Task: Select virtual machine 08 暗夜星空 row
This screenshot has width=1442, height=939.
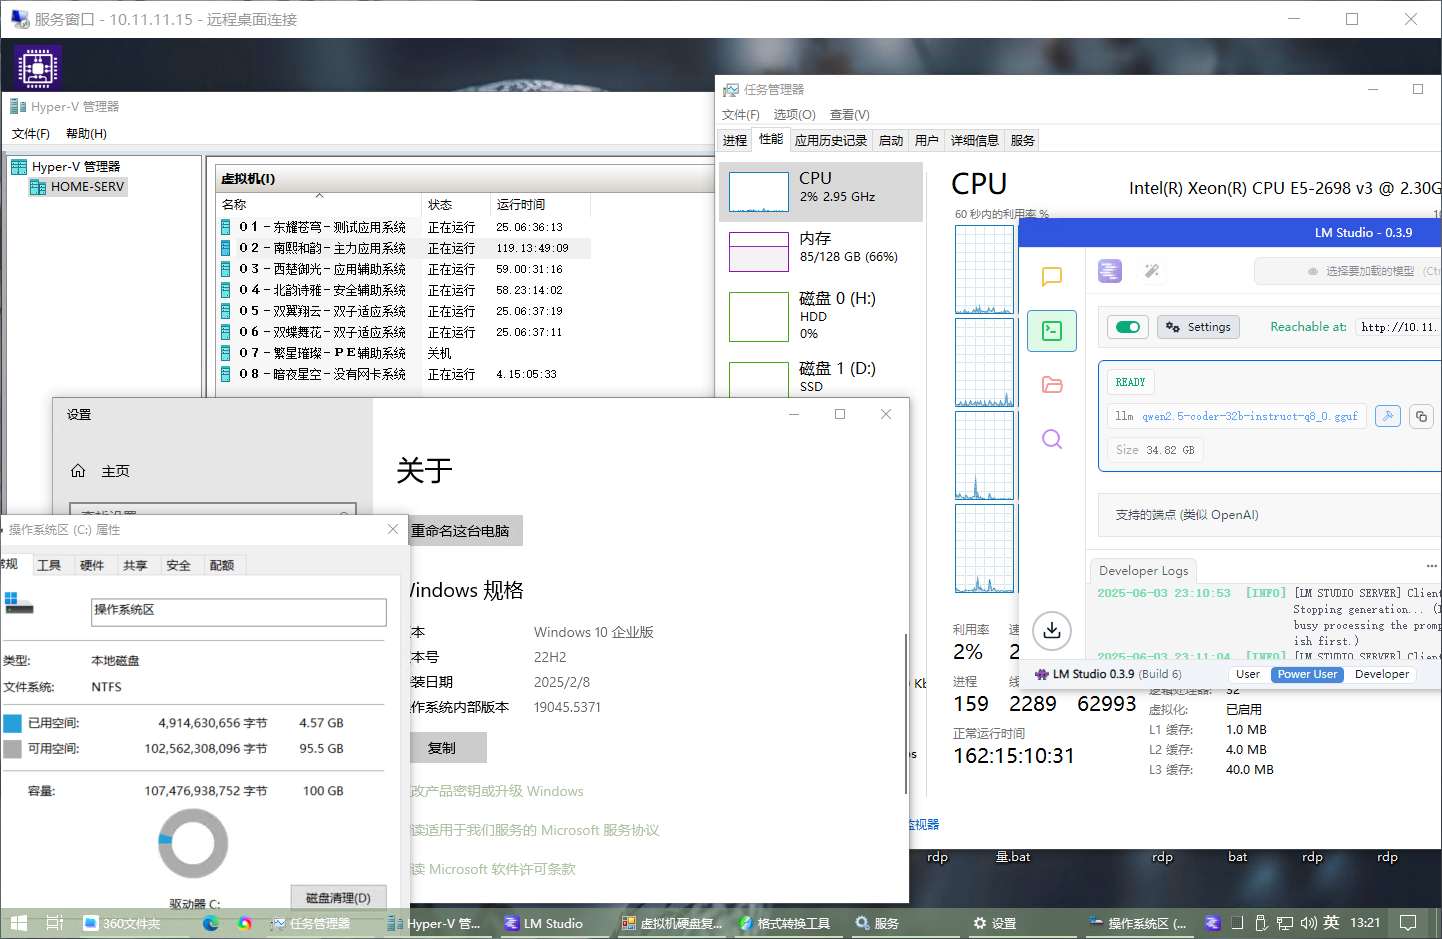Action: [404, 374]
